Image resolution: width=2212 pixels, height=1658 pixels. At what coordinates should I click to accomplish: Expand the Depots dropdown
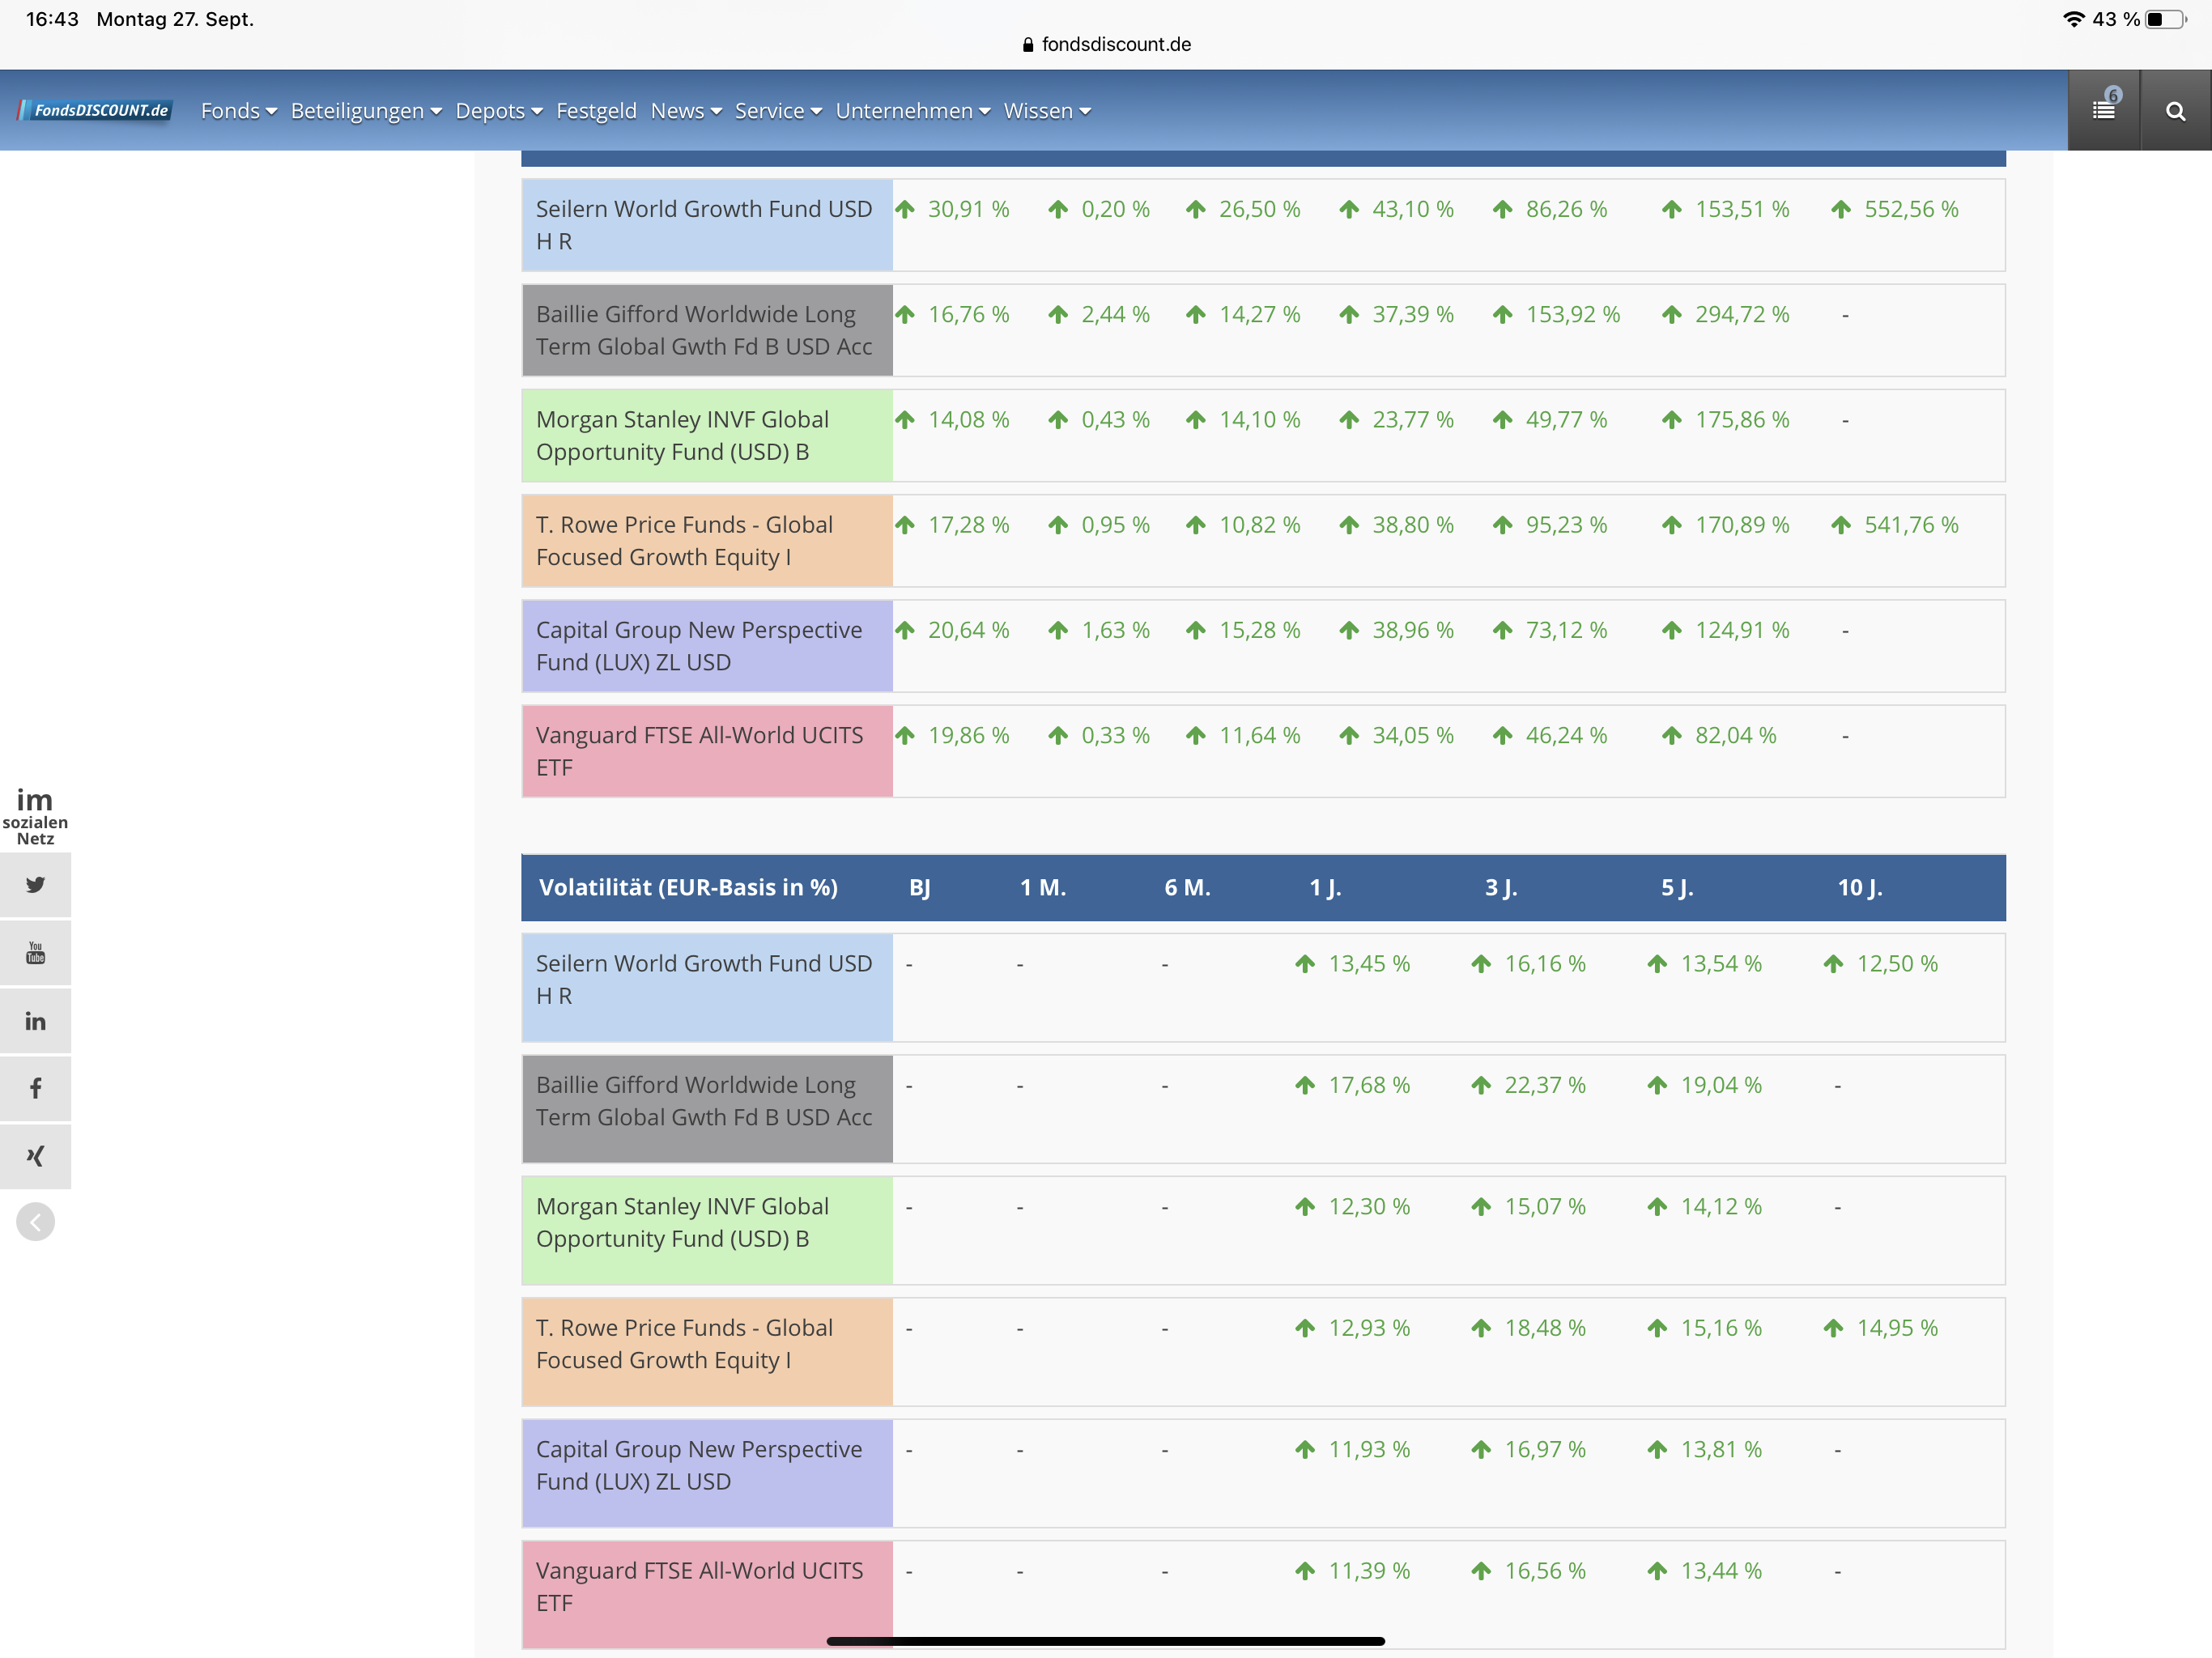click(x=498, y=111)
